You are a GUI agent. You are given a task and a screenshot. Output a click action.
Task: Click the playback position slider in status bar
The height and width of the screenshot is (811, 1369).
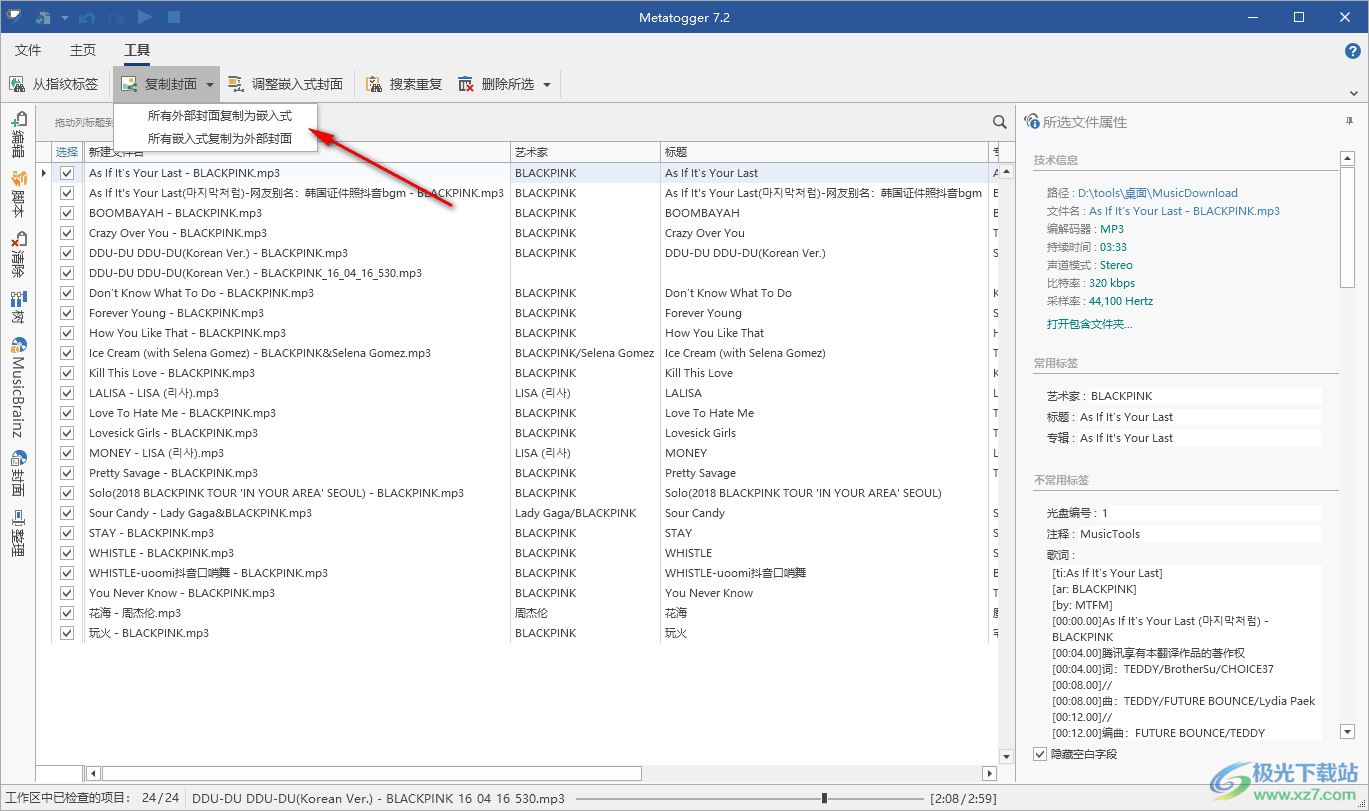tap(823, 798)
